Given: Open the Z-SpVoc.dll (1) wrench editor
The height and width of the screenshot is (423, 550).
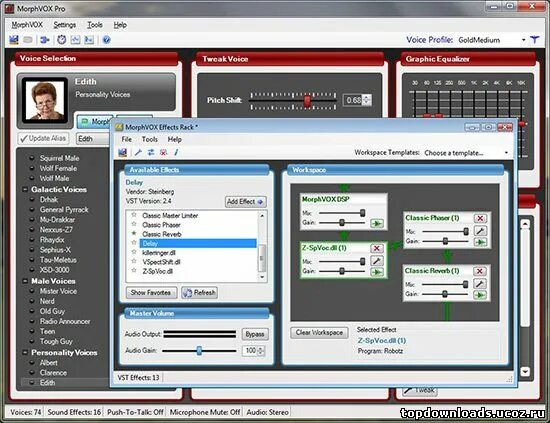Looking at the screenshot, I should click(376, 261).
